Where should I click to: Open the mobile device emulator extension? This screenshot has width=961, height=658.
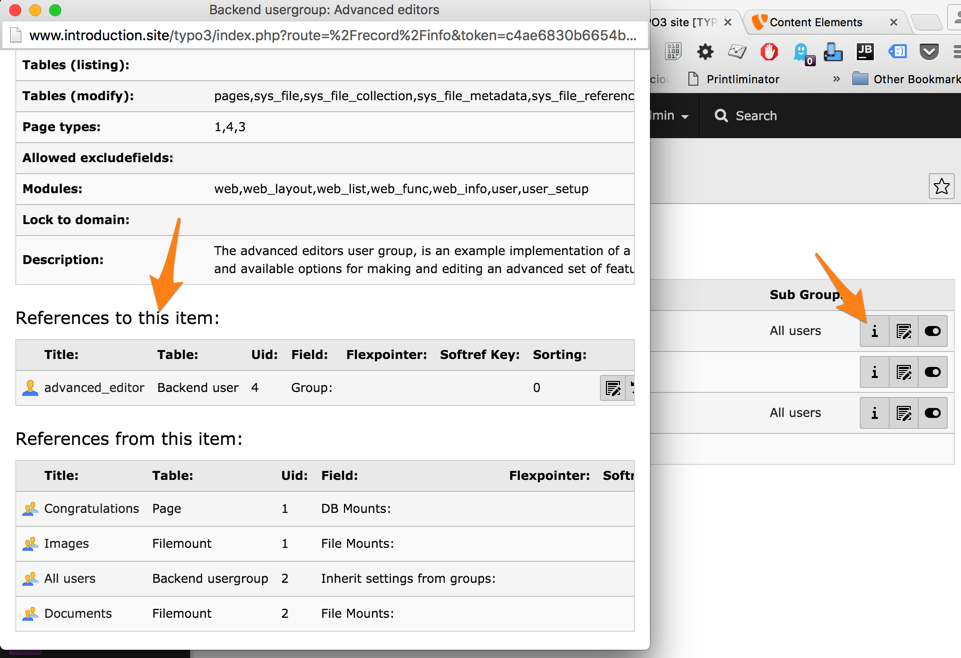pos(833,51)
